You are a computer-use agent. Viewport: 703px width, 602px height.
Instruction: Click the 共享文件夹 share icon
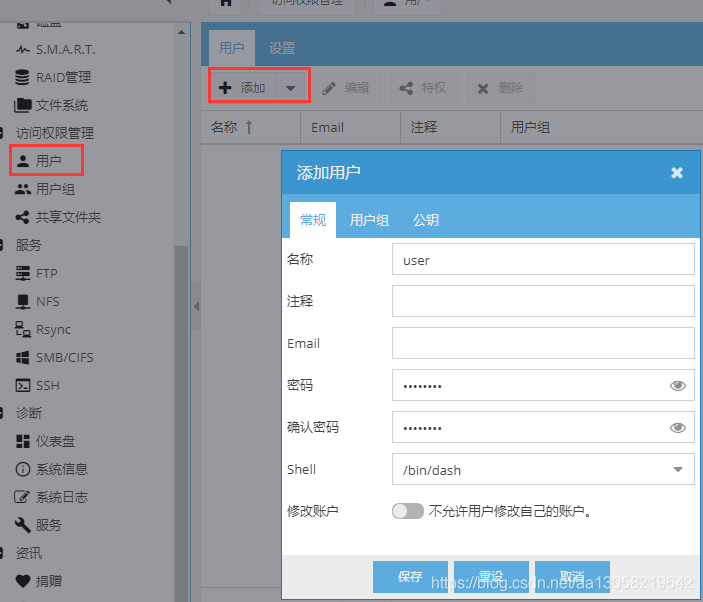(x=22, y=217)
